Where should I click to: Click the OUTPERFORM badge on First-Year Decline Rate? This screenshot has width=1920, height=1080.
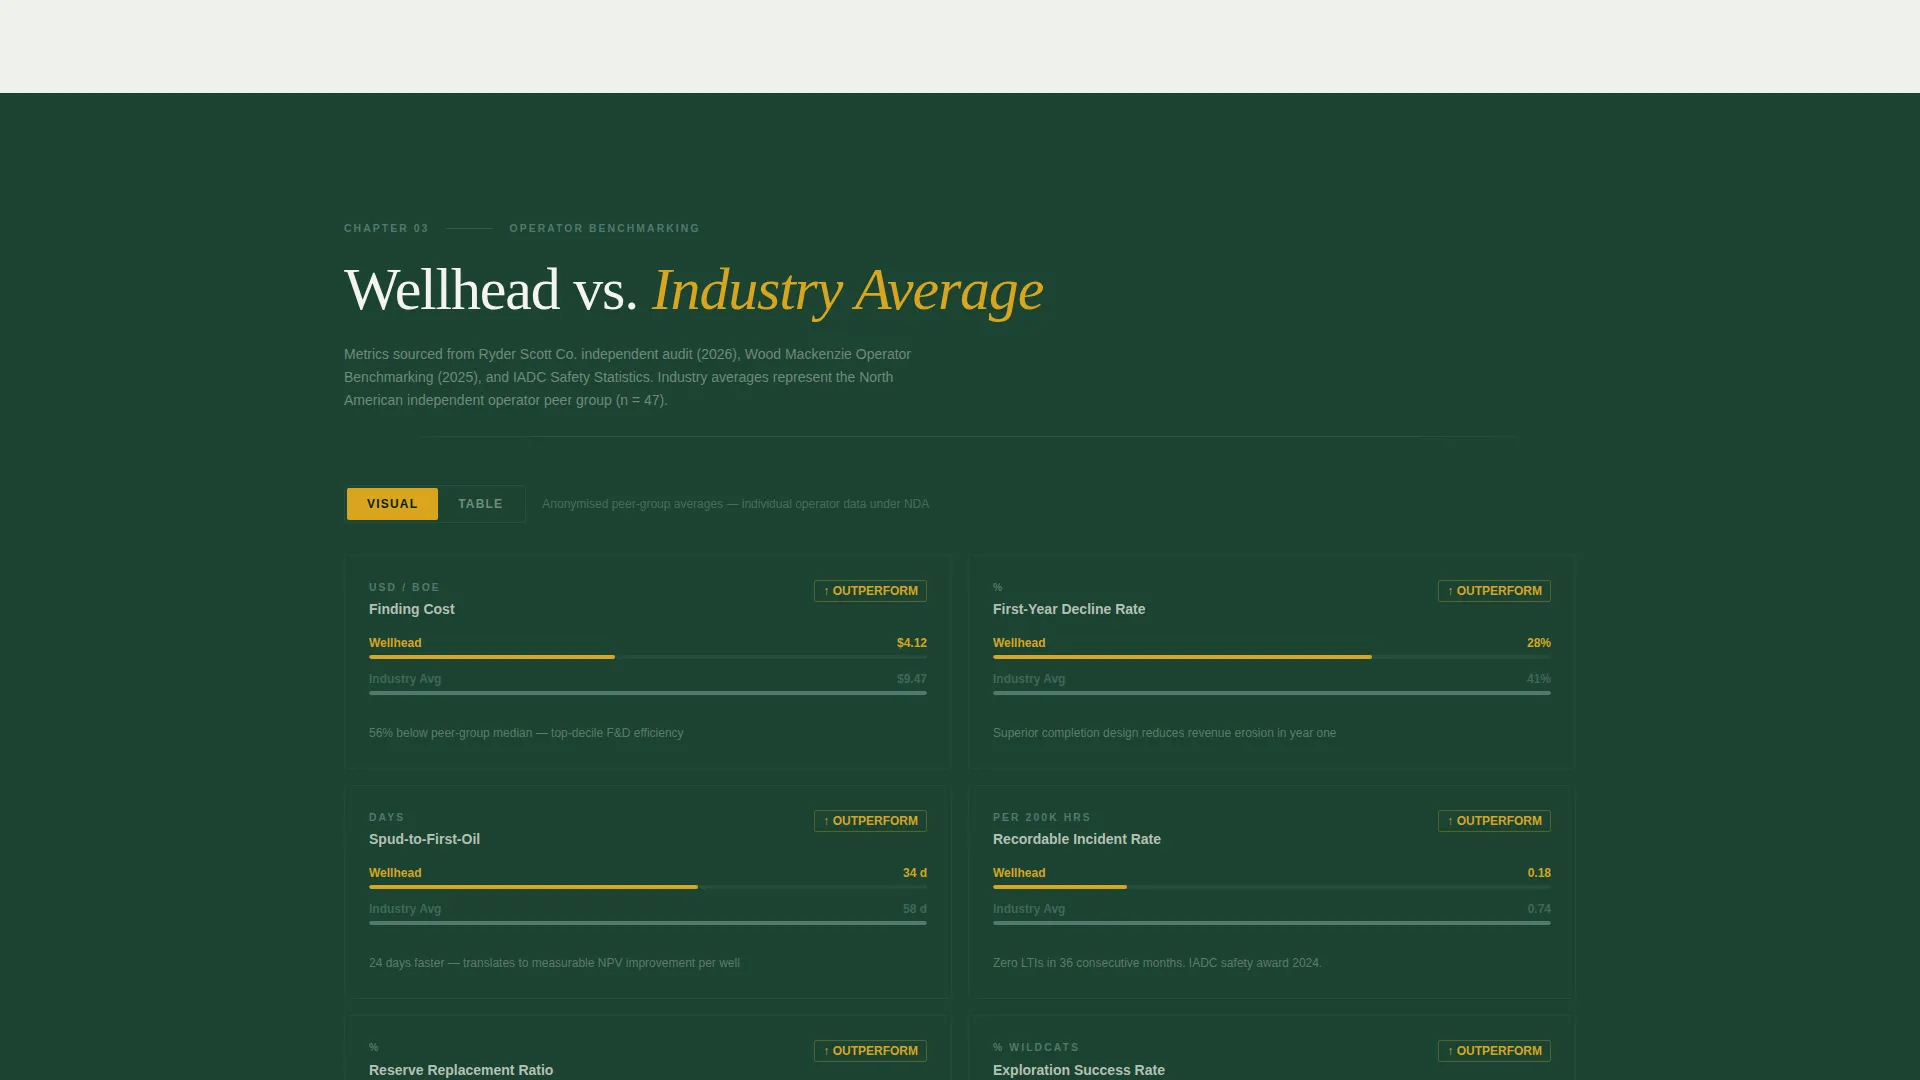tap(1494, 591)
